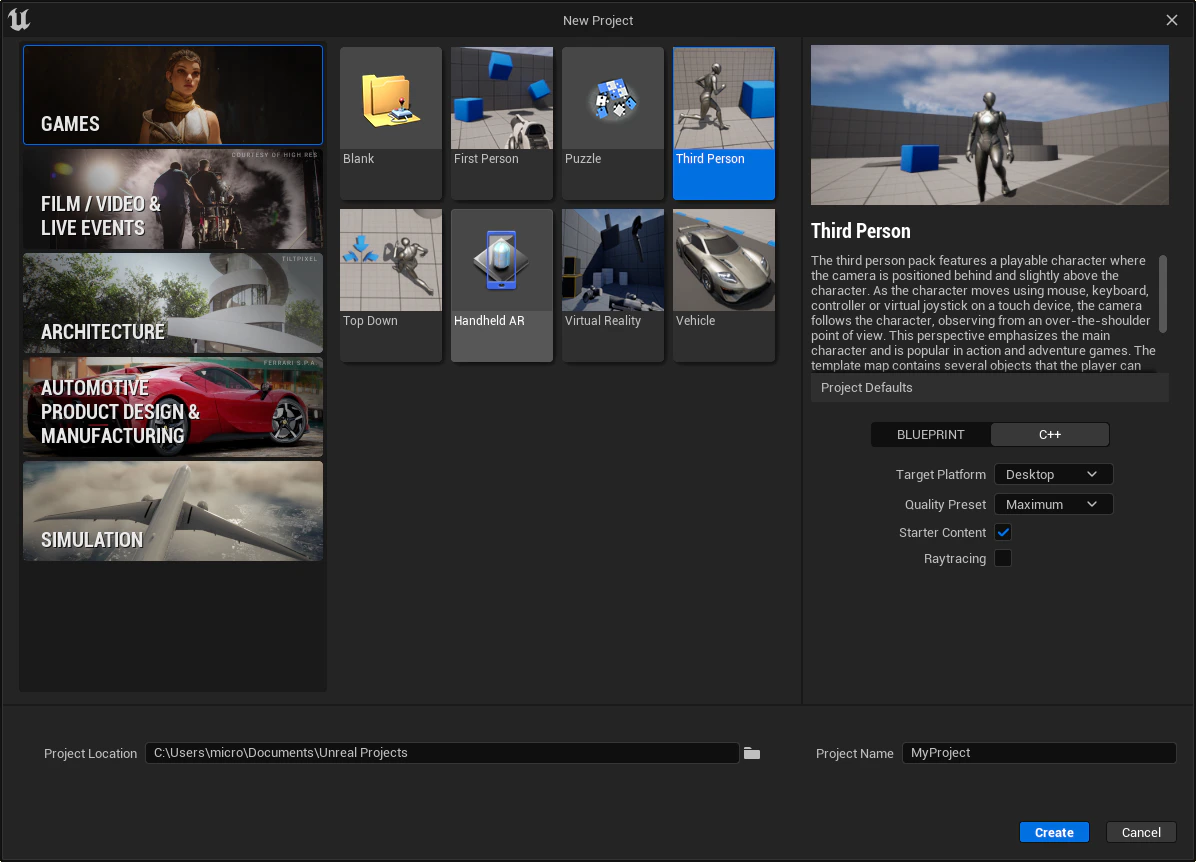This screenshot has width=1196, height=862.
Task: Select the Top Down template
Action: coord(391,262)
